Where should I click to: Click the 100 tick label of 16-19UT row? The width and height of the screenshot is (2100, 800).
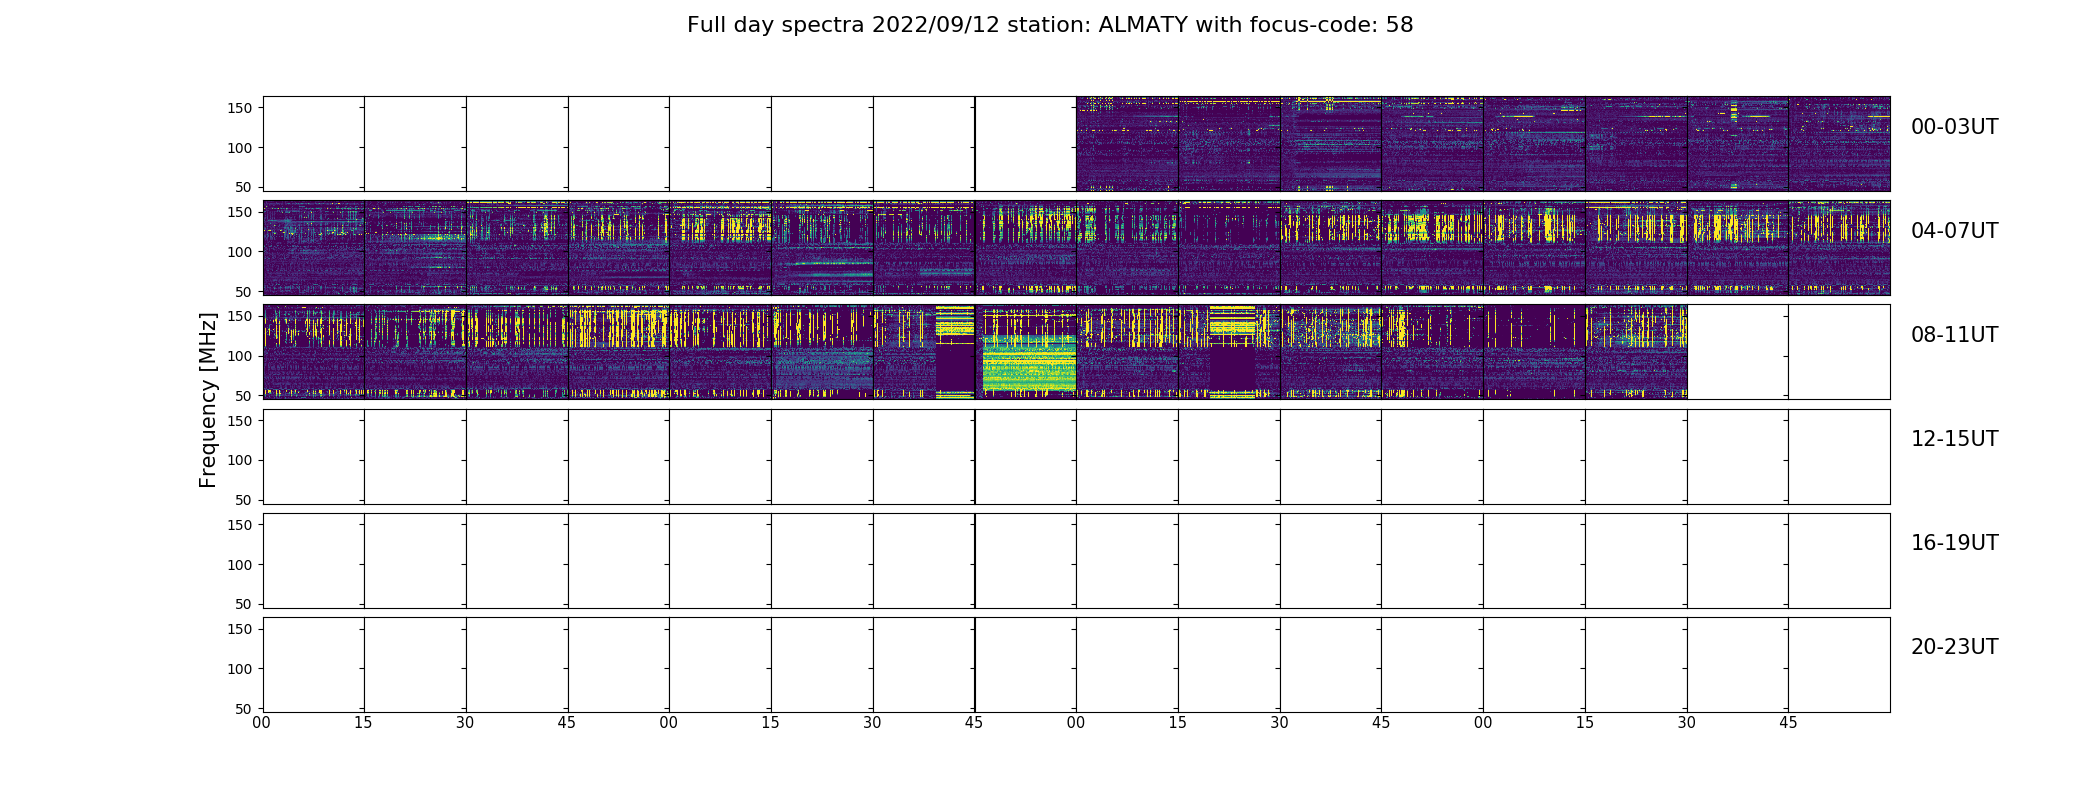[x=241, y=565]
